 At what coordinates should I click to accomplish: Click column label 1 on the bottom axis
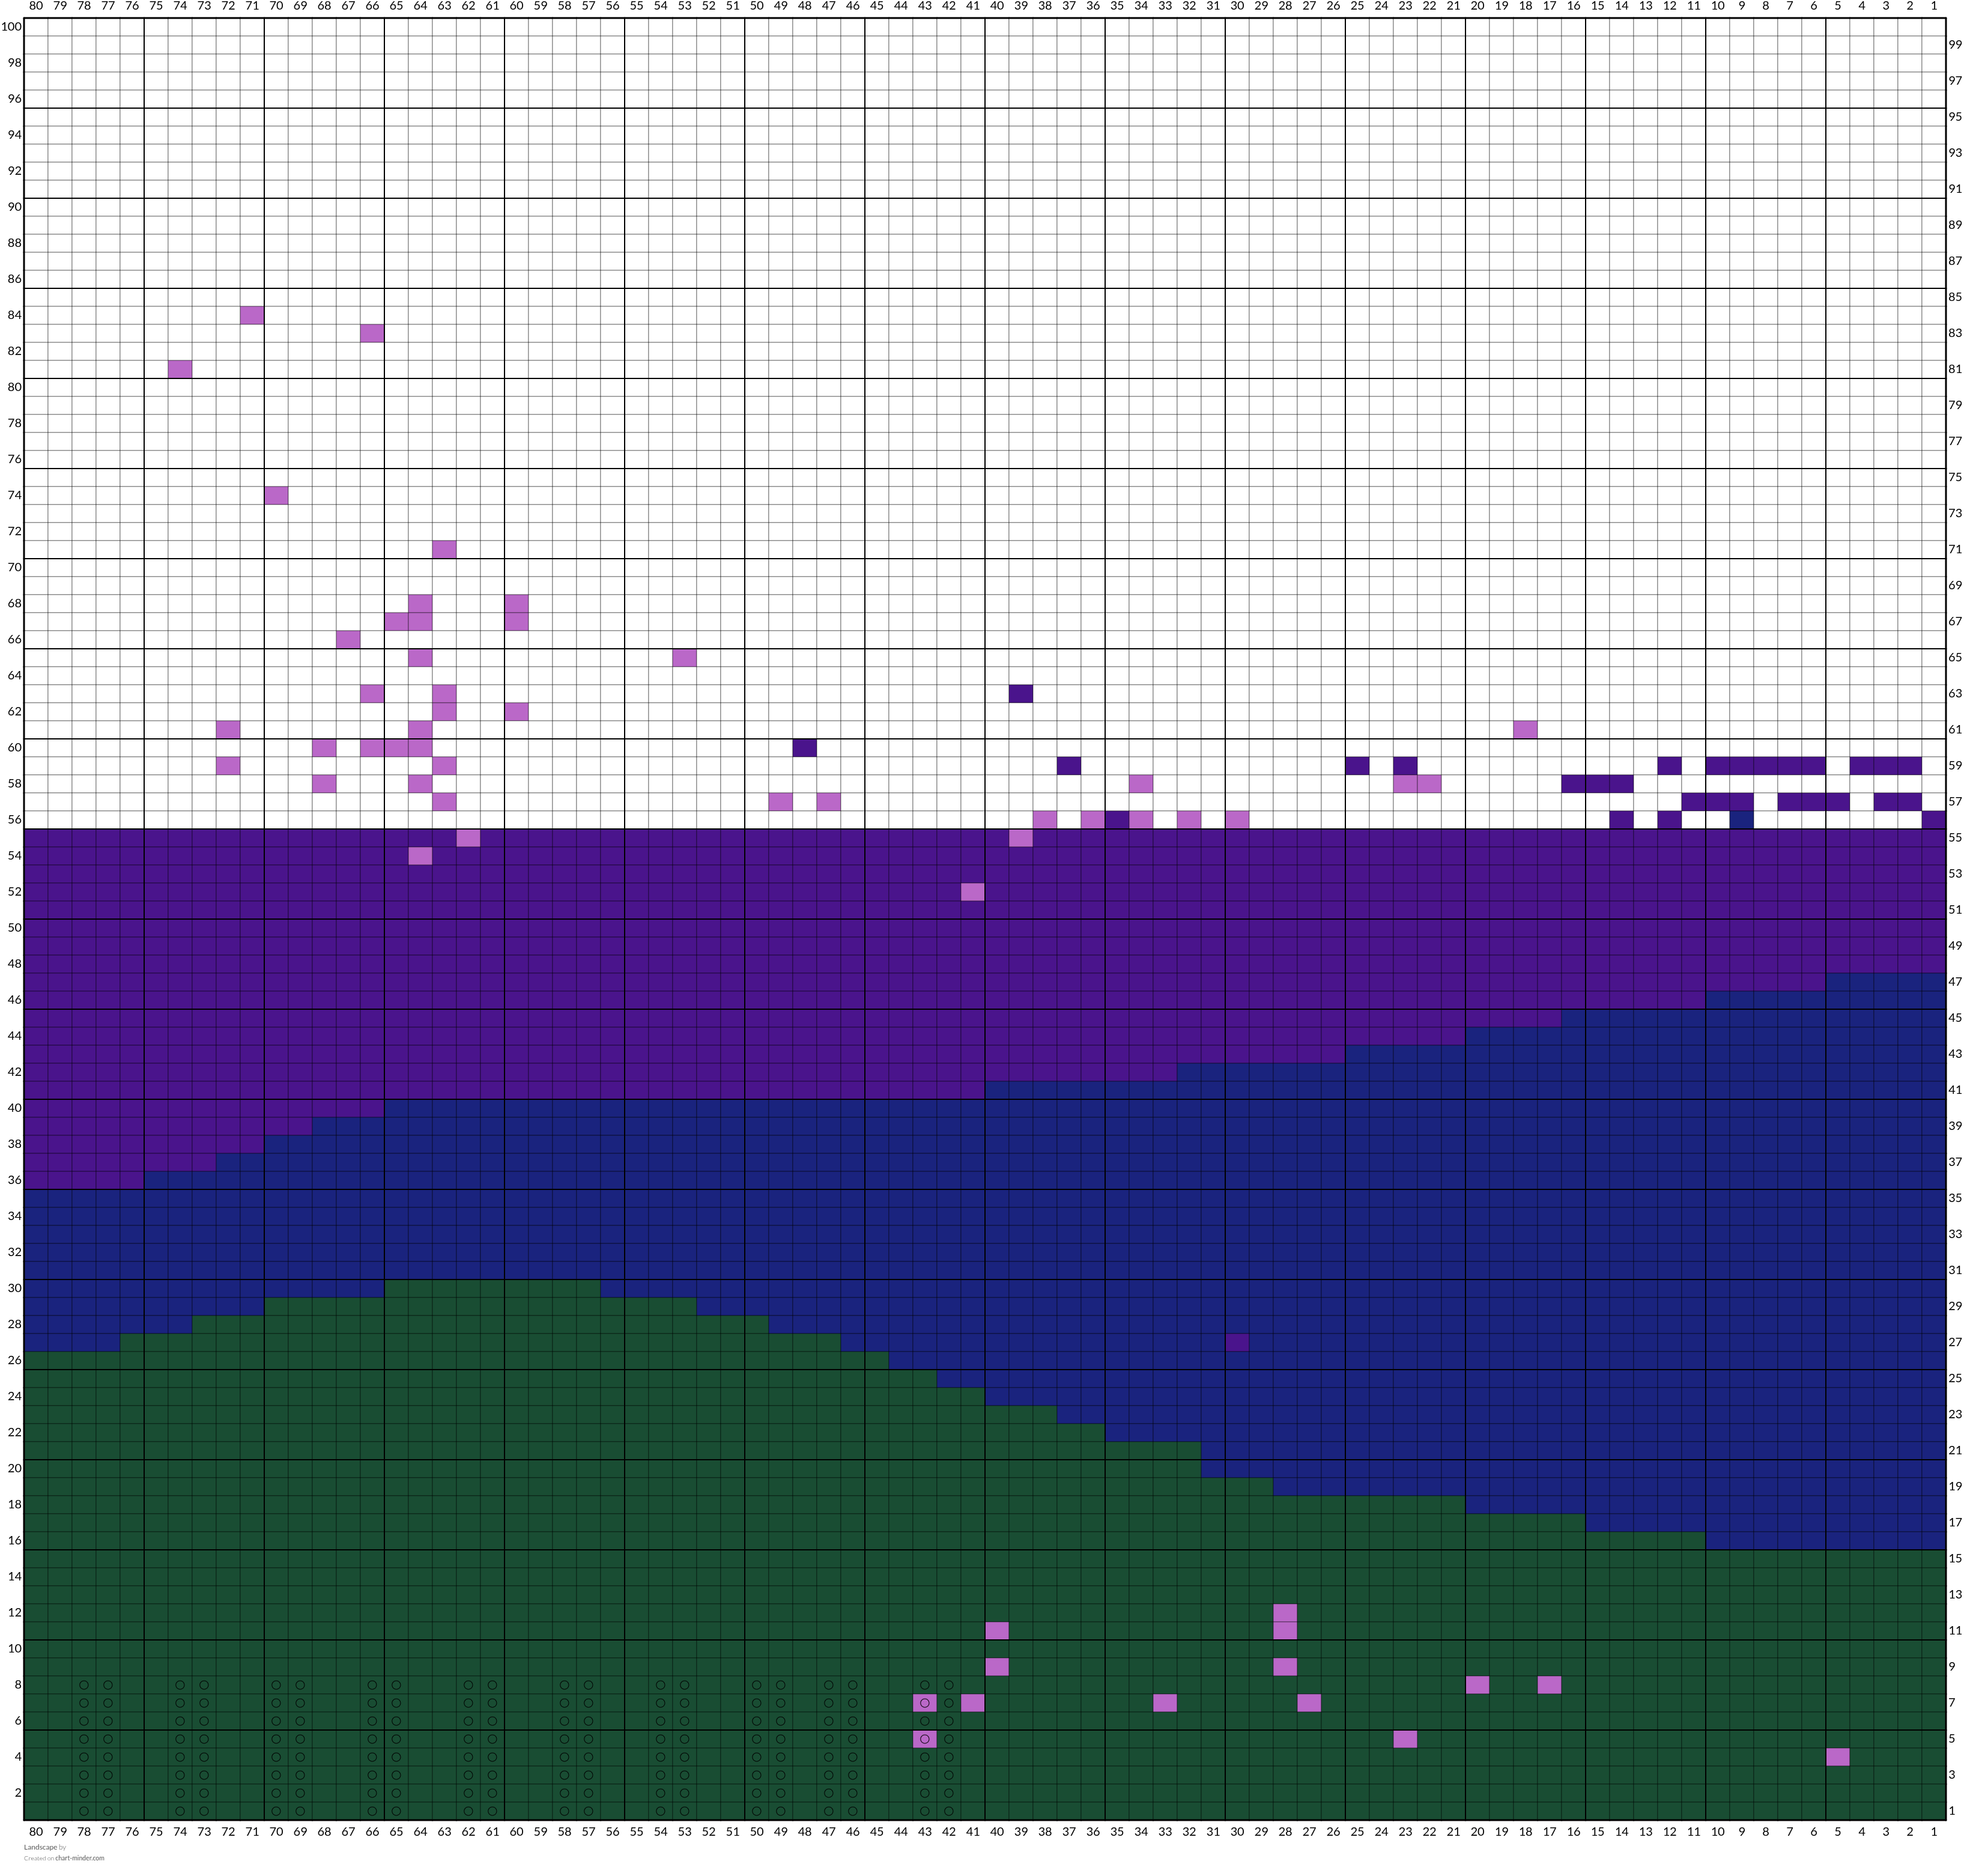point(1934,1830)
